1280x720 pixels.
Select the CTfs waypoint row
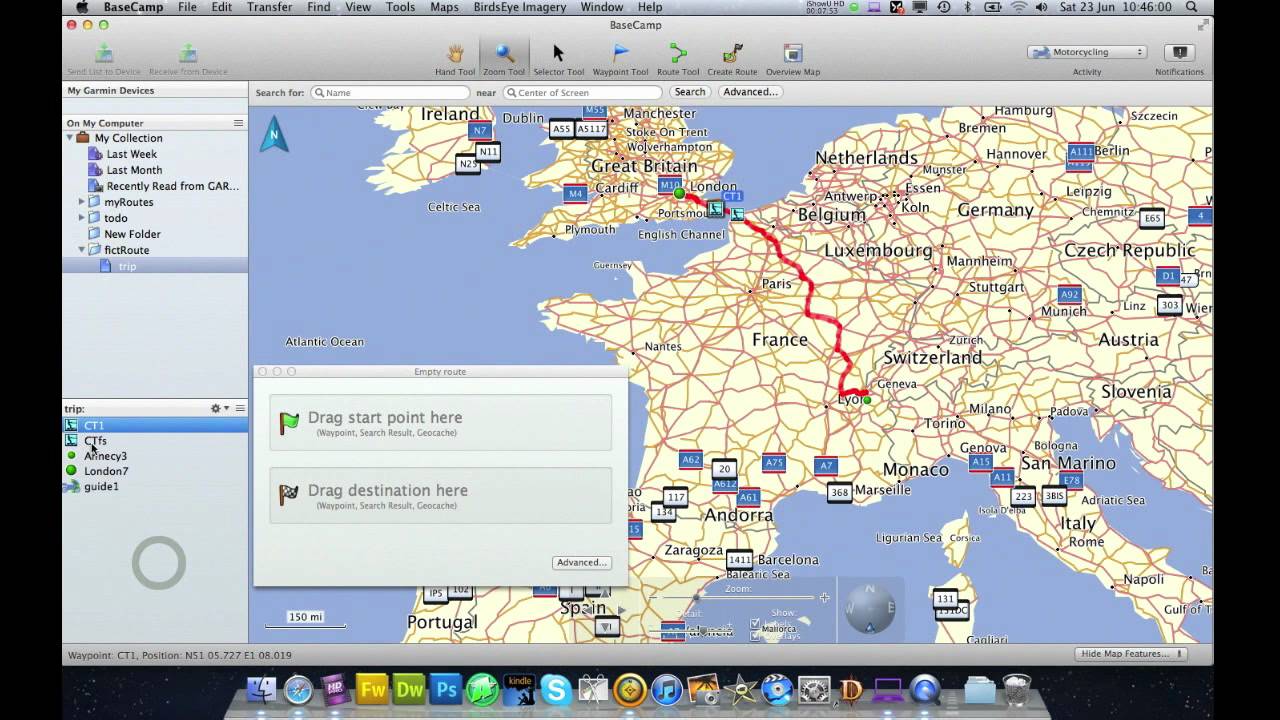click(x=155, y=440)
